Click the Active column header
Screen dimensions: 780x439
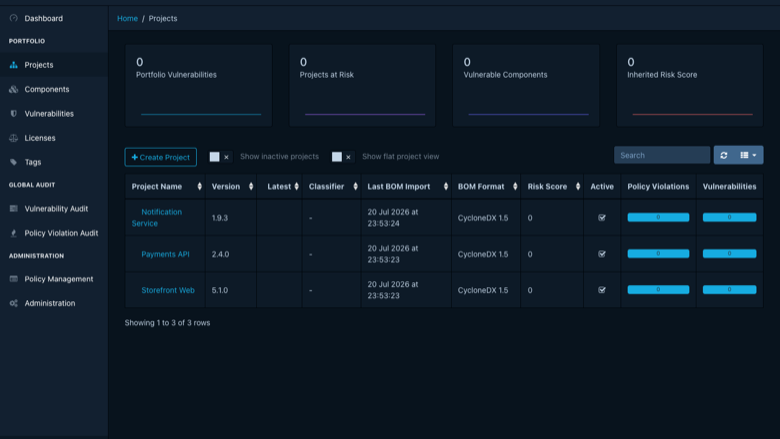602,186
